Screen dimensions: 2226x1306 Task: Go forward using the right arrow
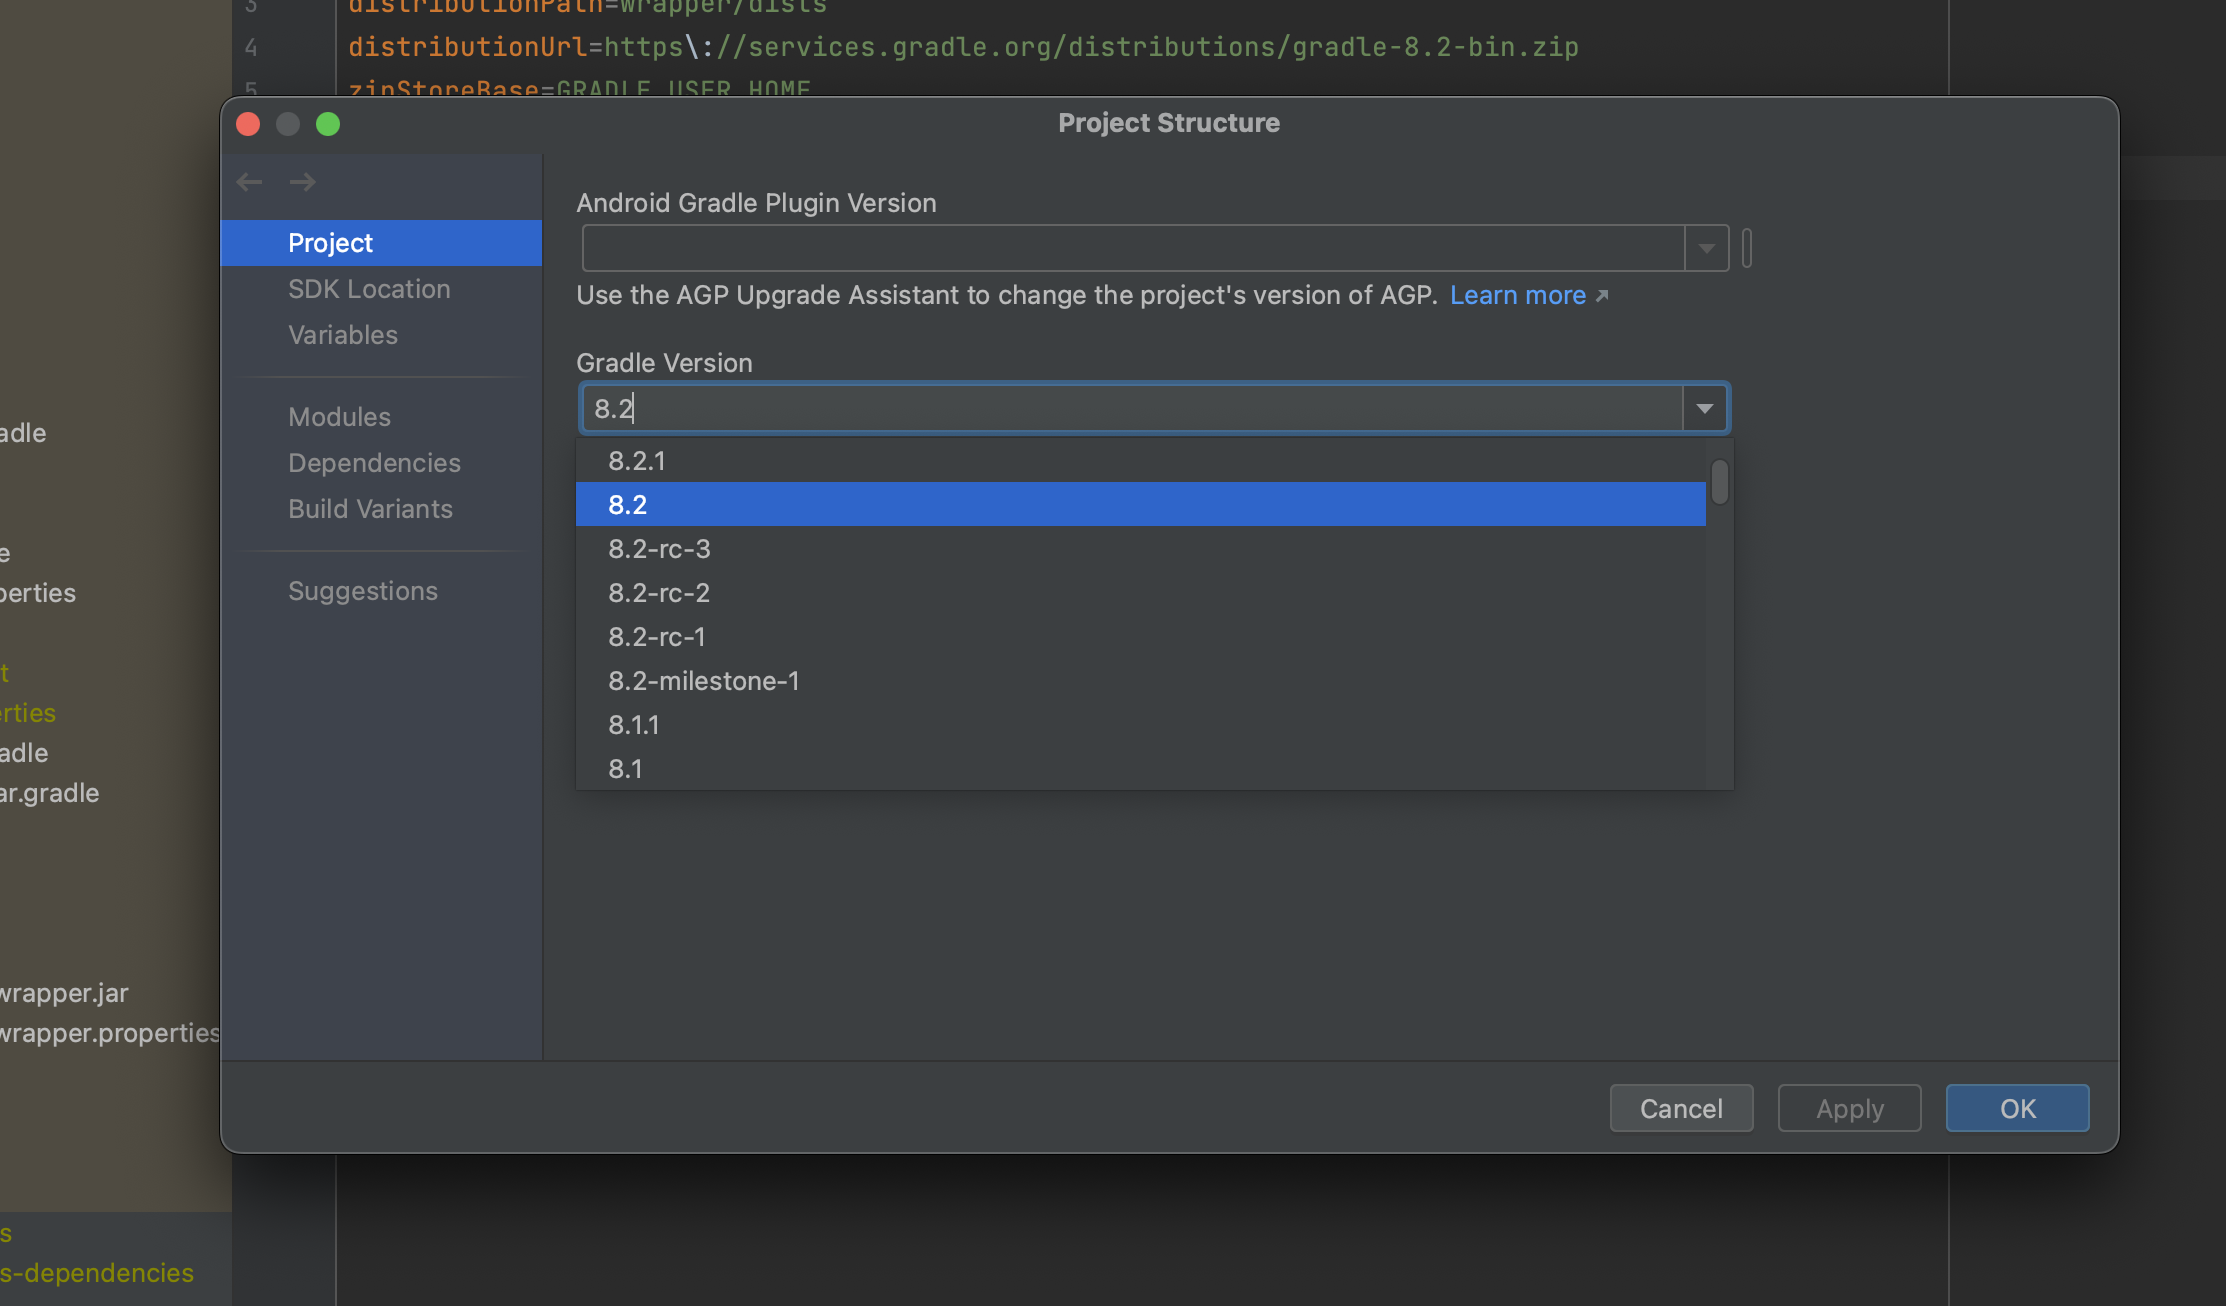(302, 182)
